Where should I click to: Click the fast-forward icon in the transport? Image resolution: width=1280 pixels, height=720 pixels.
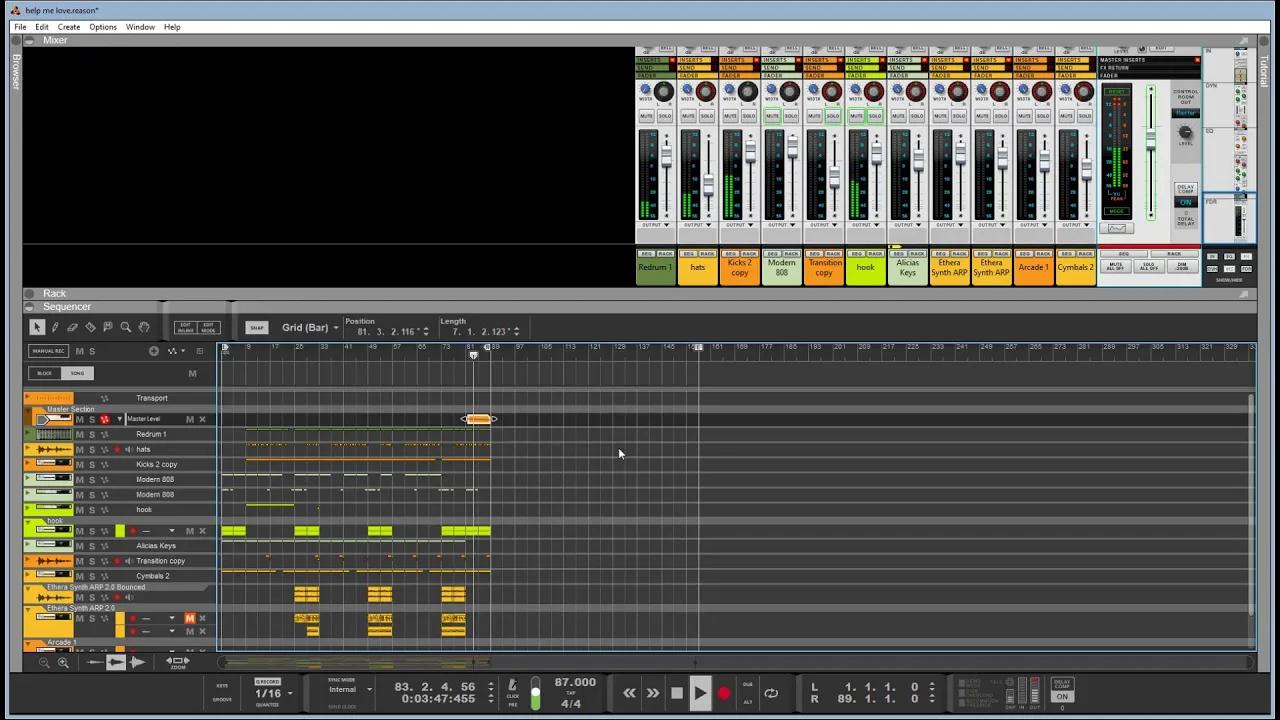pos(652,692)
